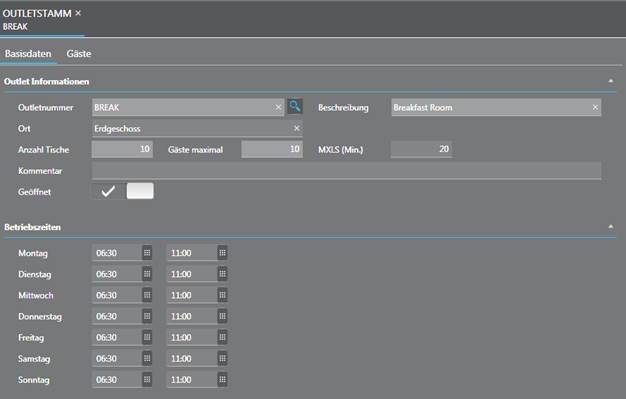Click the search magnifier icon beside Outletnummer
The height and width of the screenshot is (399, 626).
(295, 107)
